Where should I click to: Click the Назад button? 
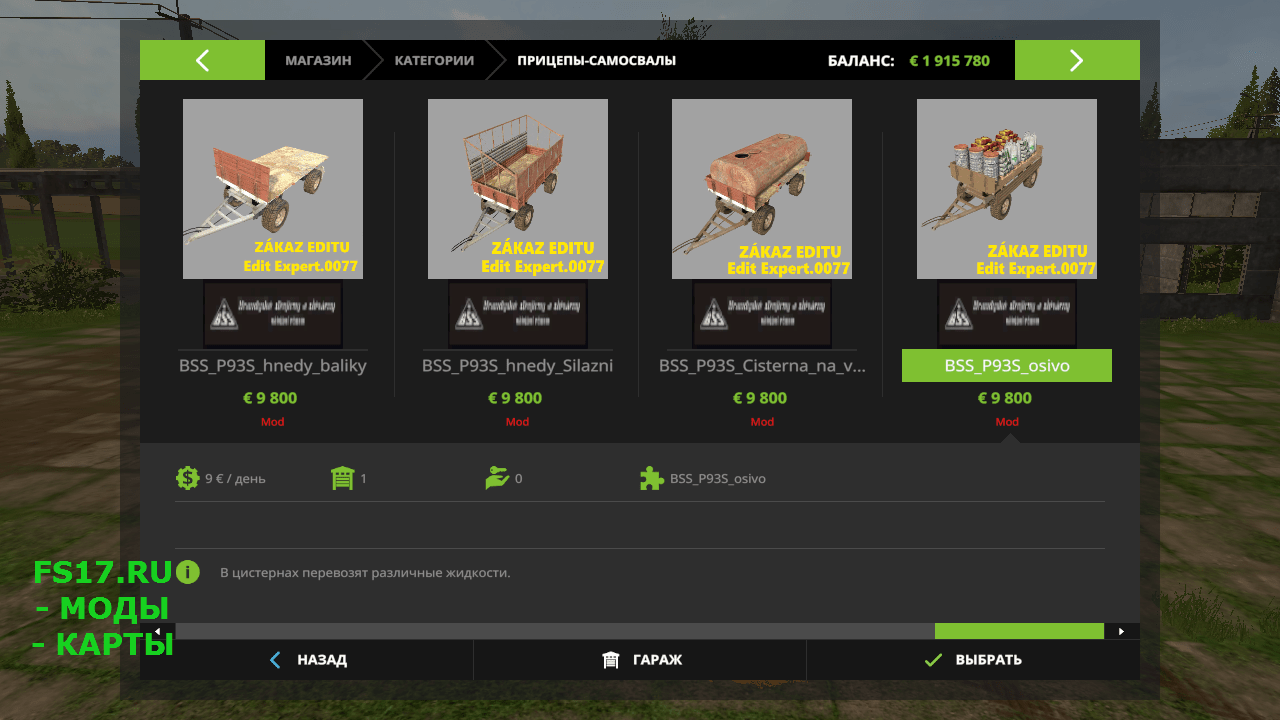point(307,660)
